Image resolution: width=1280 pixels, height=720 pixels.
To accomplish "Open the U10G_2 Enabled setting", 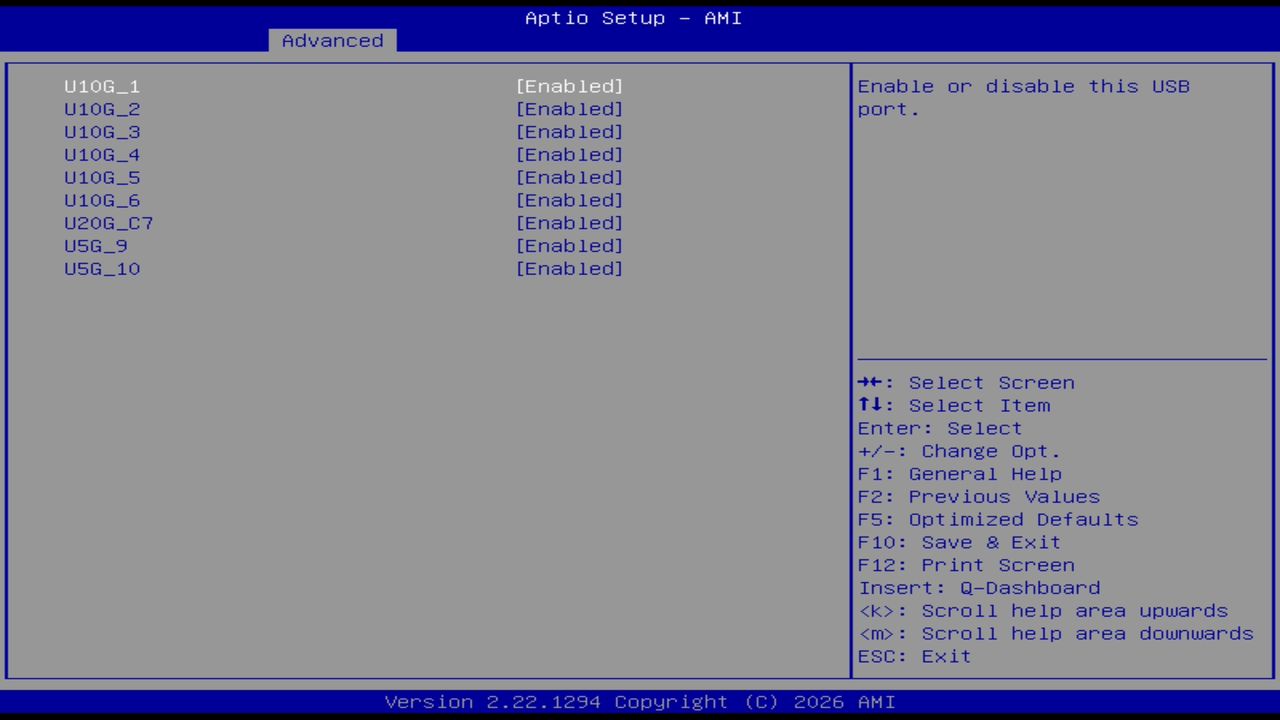I will (x=569, y=109).
